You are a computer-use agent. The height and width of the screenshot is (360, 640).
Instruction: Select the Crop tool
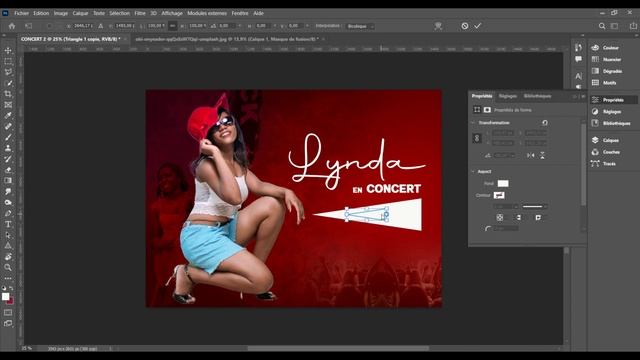tap(8, 94)
